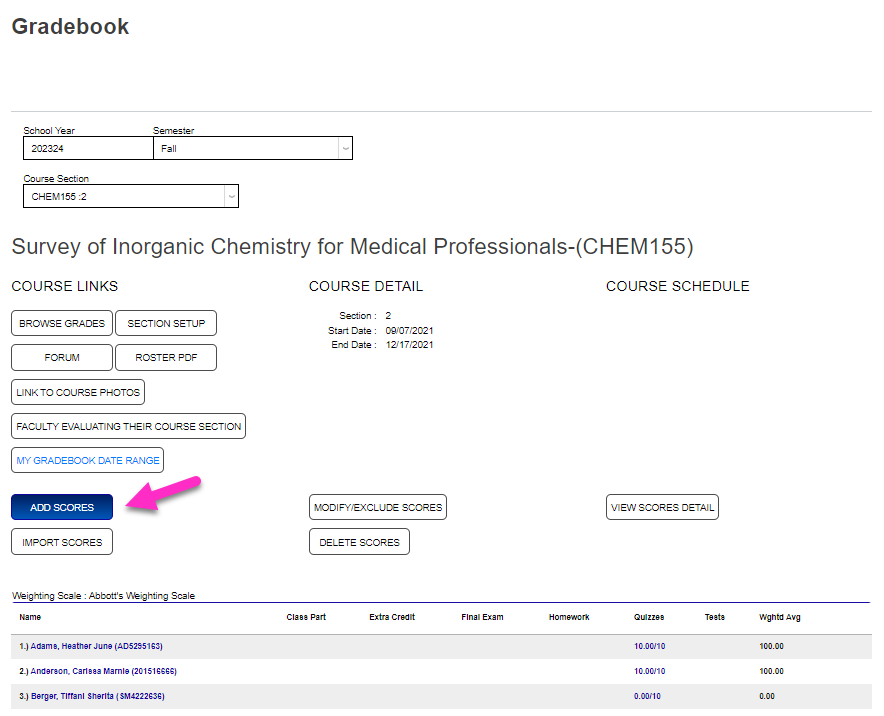
Task: Generate the Roster PDF
Action: [x=165, y=357]
